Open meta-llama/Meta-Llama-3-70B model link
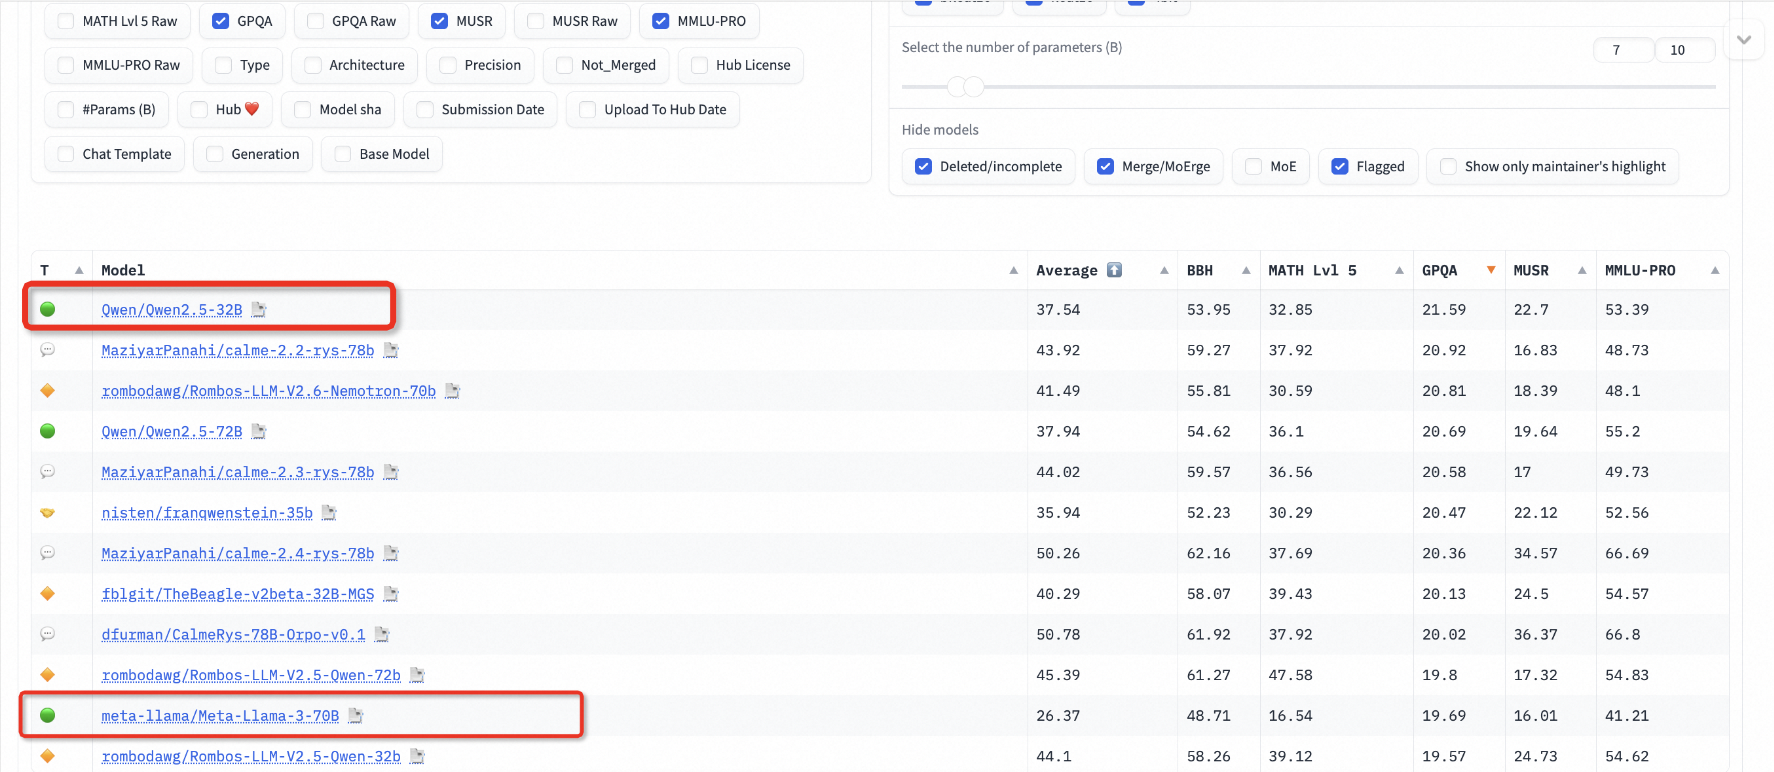 (220, 716)
